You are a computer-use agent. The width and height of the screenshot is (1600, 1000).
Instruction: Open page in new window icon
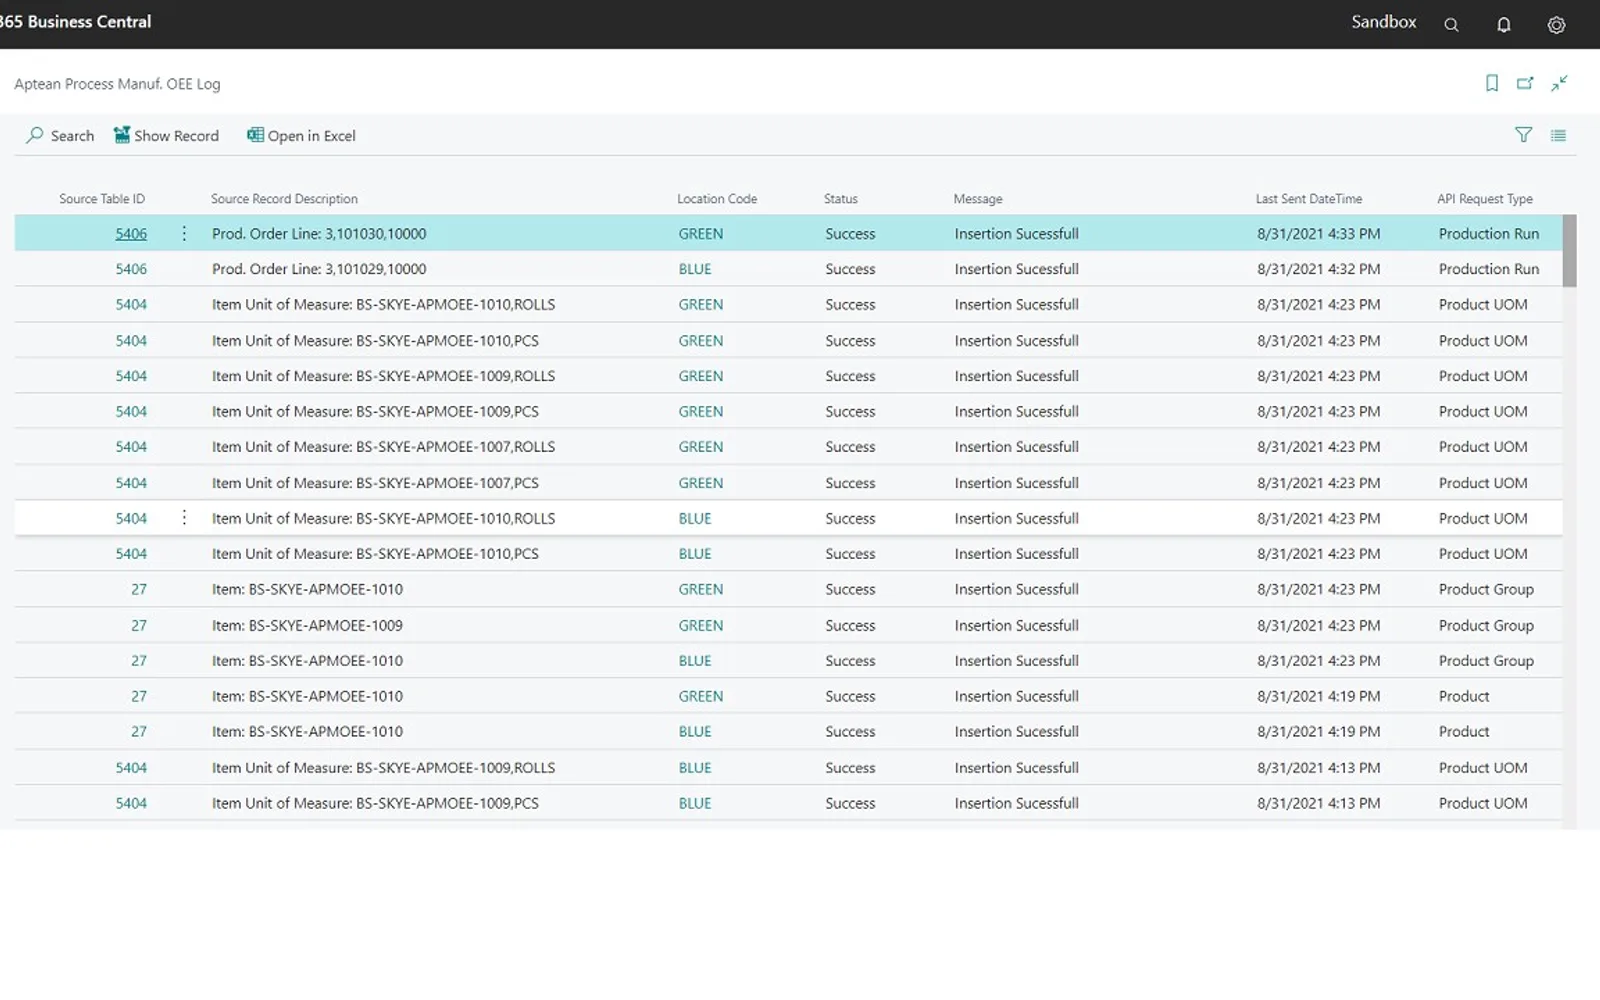tap(1525, 83)
